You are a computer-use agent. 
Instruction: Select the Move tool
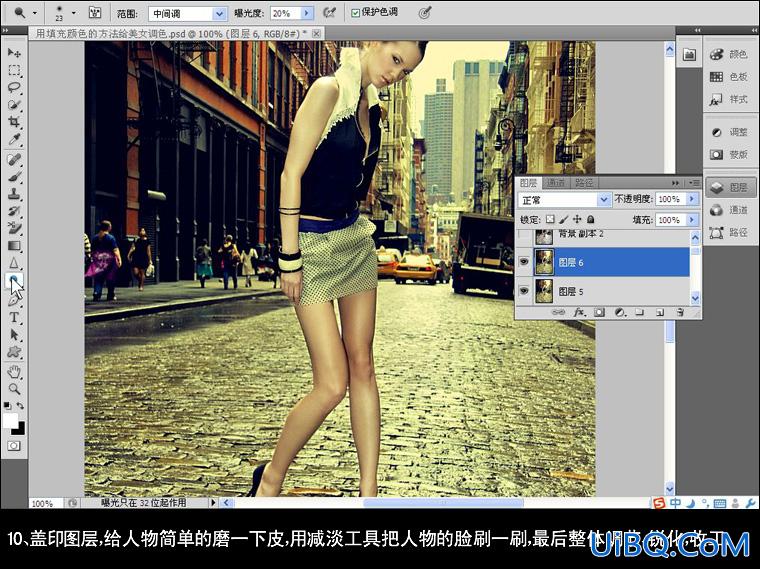pos(14,52)
